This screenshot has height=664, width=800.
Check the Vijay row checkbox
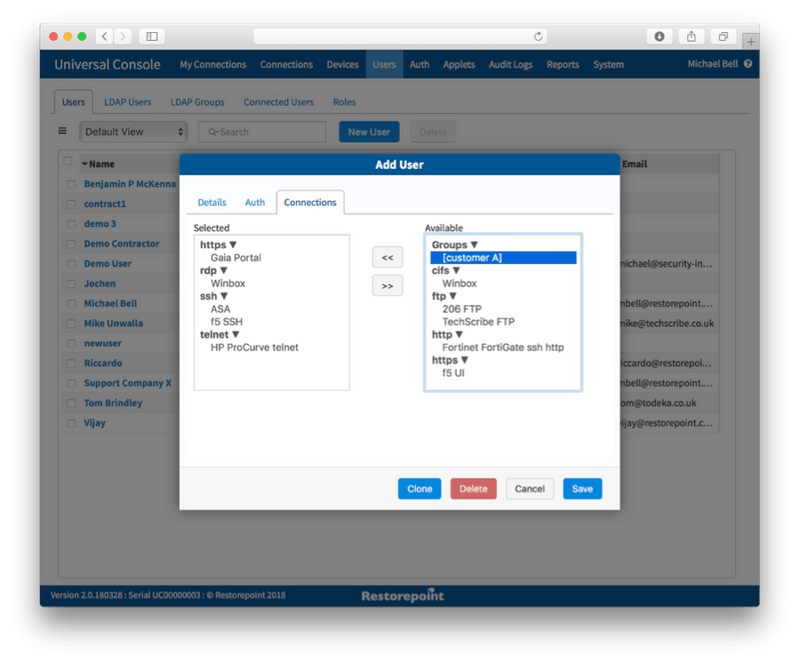point(71,423)
